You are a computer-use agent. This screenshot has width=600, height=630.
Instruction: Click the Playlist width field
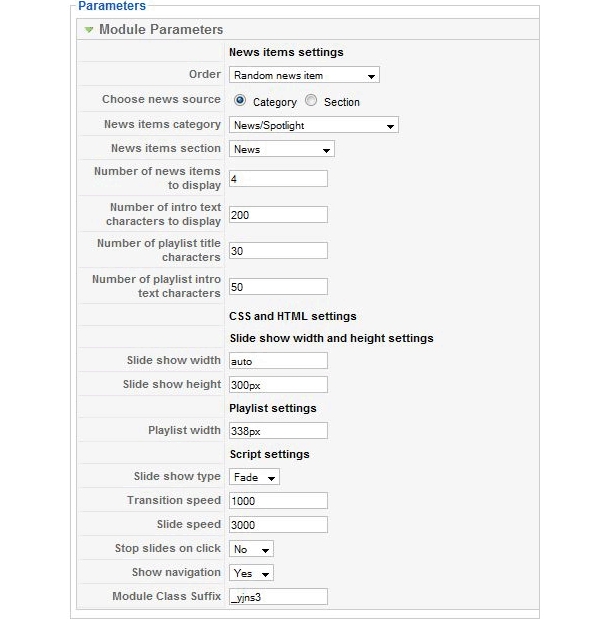pyautogui.click(x=278, y=431)
